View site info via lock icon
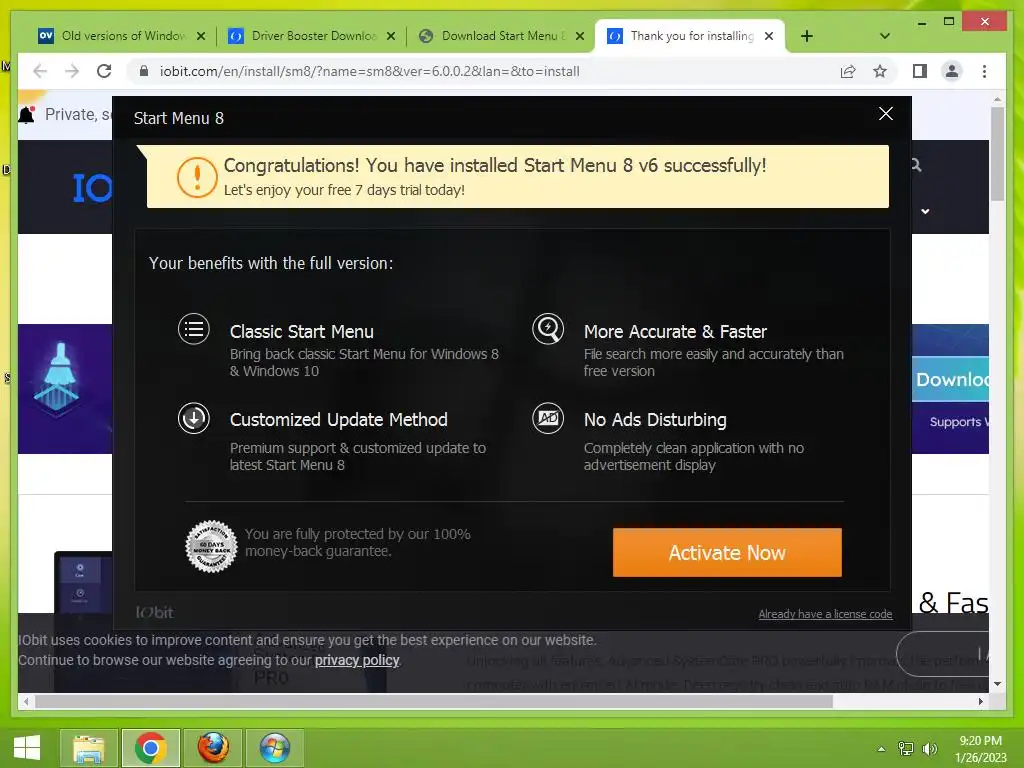This screenshot has width=1024, height=768. click(x=144, y=71)
